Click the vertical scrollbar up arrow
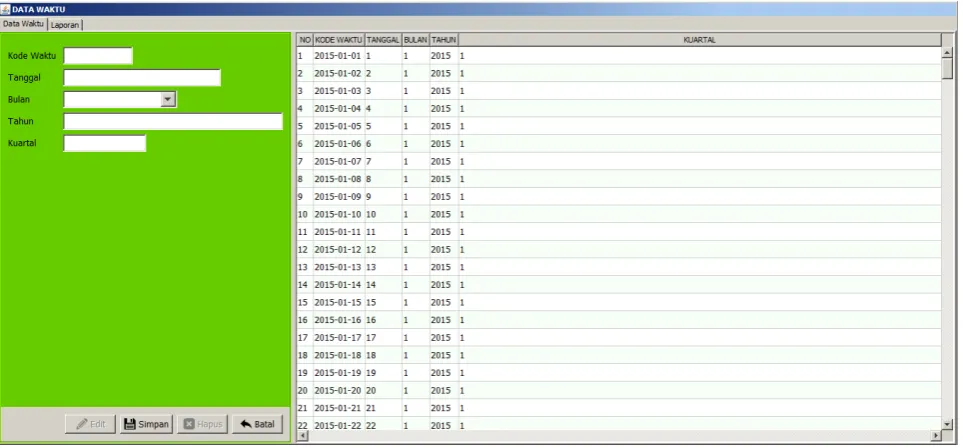This screenshot has height=448, width=963. point(947,53)
